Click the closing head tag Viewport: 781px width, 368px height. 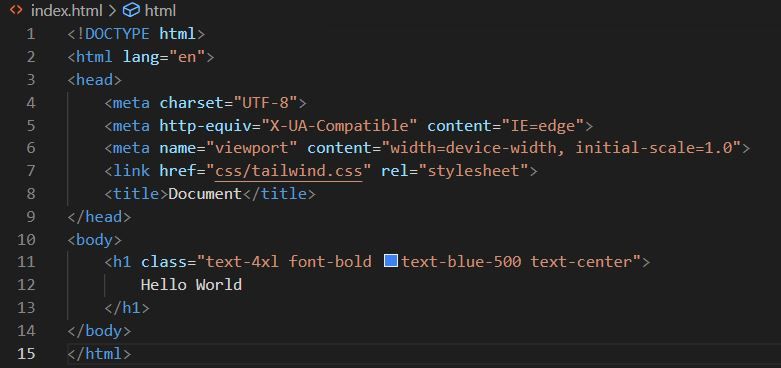coord(99,217)
